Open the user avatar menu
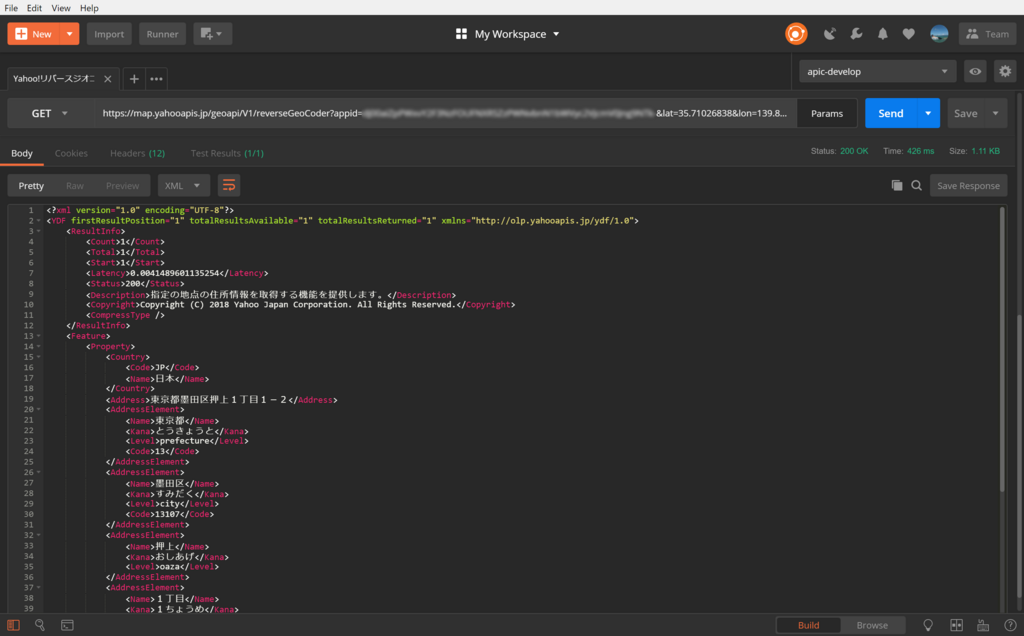 click(939, 34)
